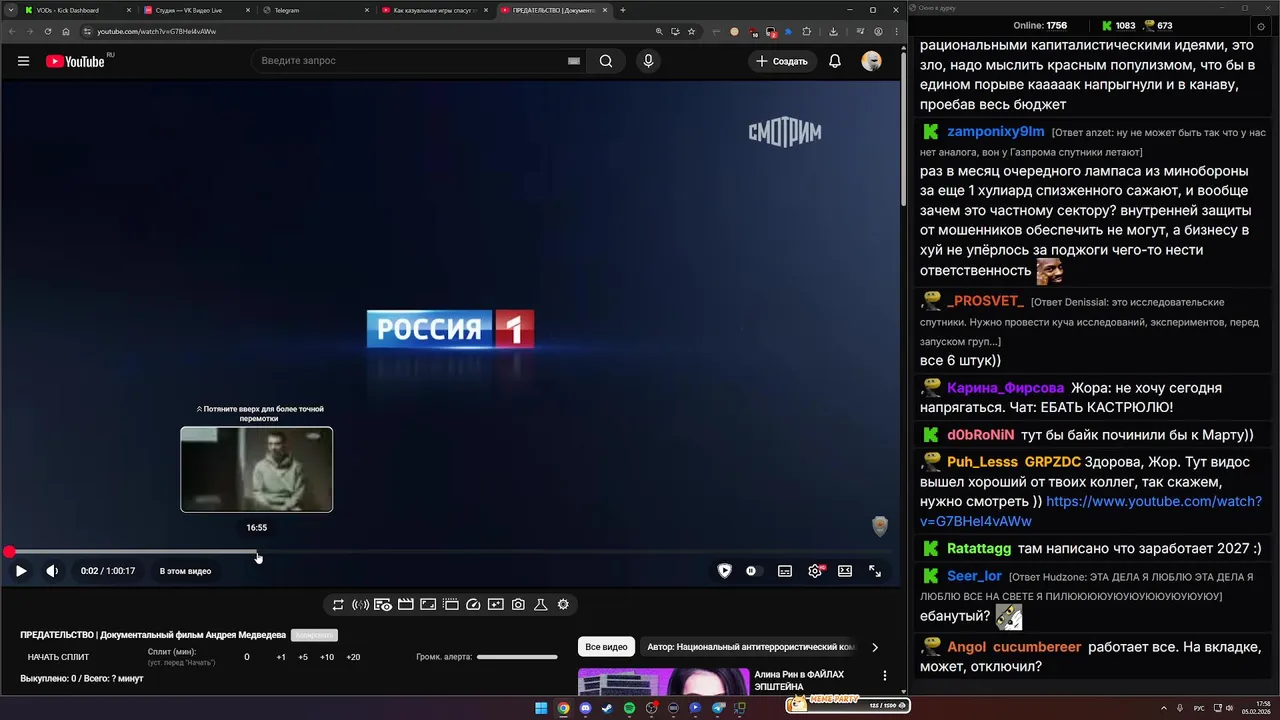
Task: Click the shield icon in player controls
Action: (724, 571)
